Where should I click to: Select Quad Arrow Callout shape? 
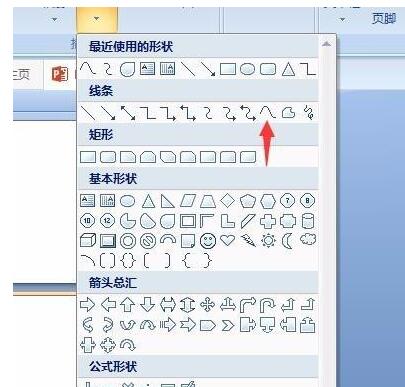coord(108,345)
